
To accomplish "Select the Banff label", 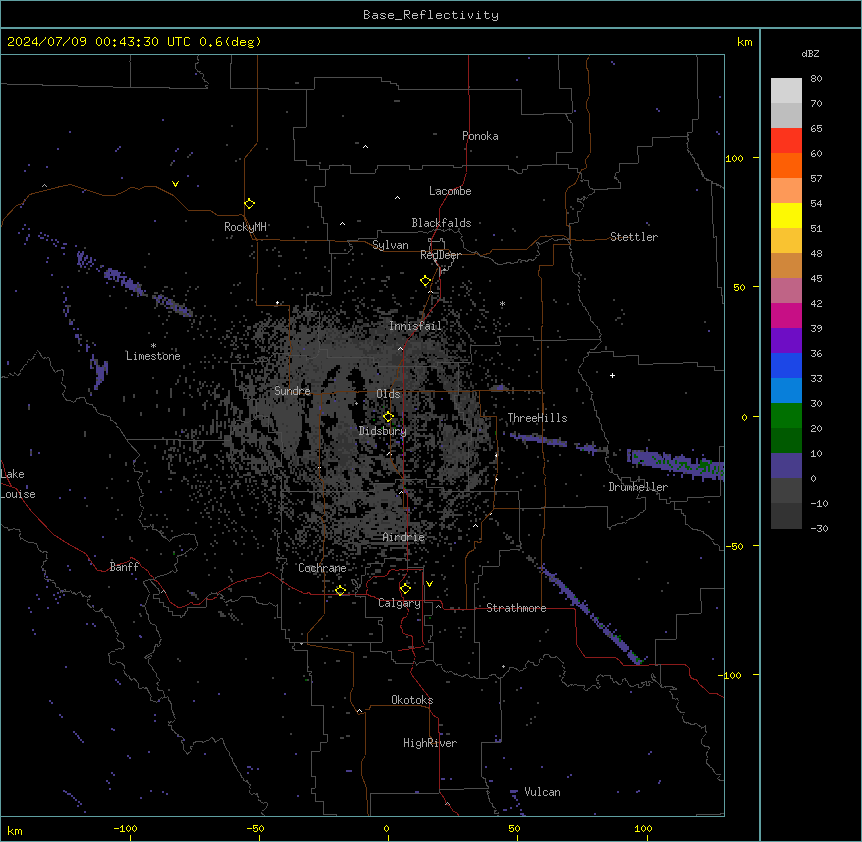I will point(124,567).
